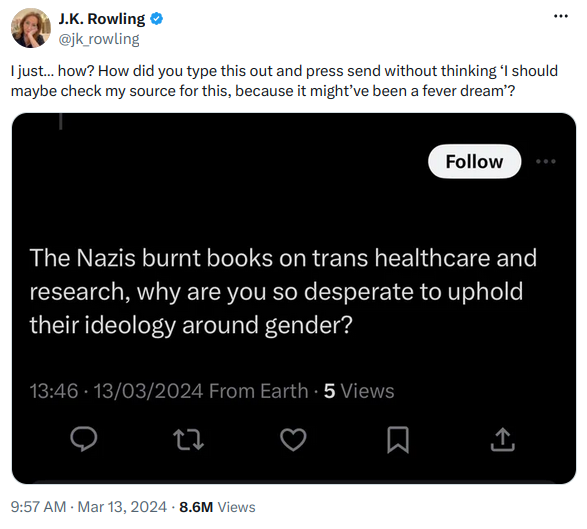The height and width of the screenshot is (529, 587).
Task: Click the retweet arrows icon
Action: (188, 440)
